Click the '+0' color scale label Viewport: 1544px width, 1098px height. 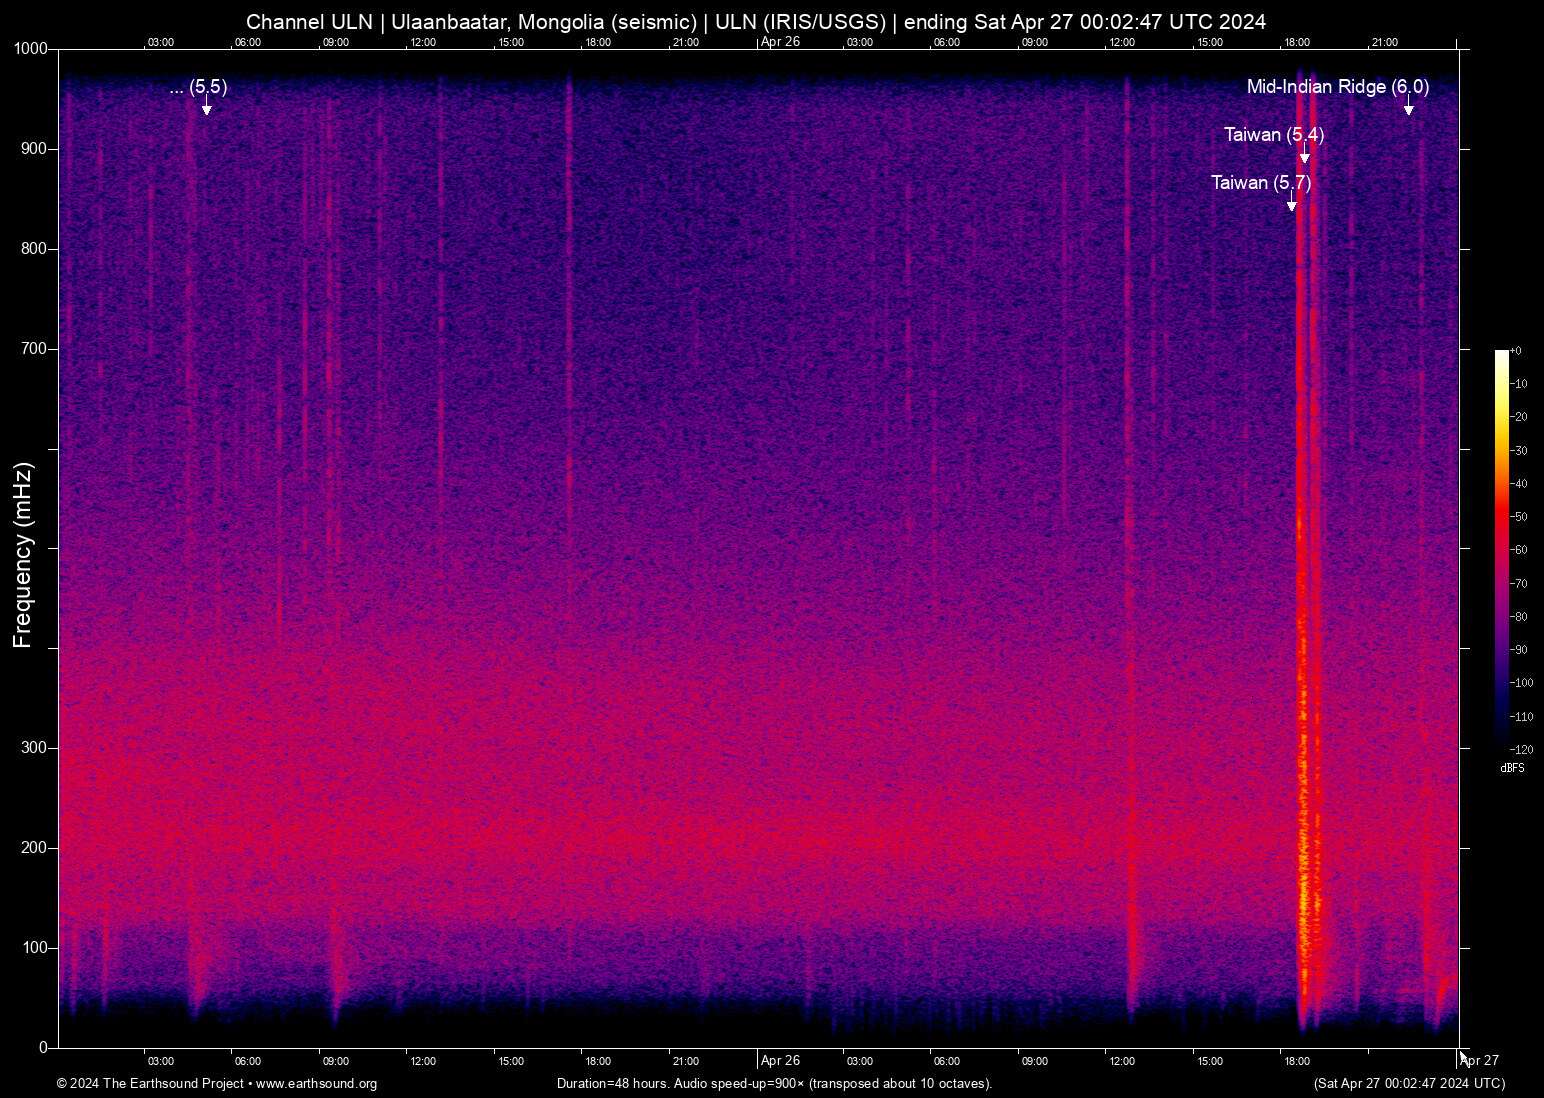(x=1516, y=351)
